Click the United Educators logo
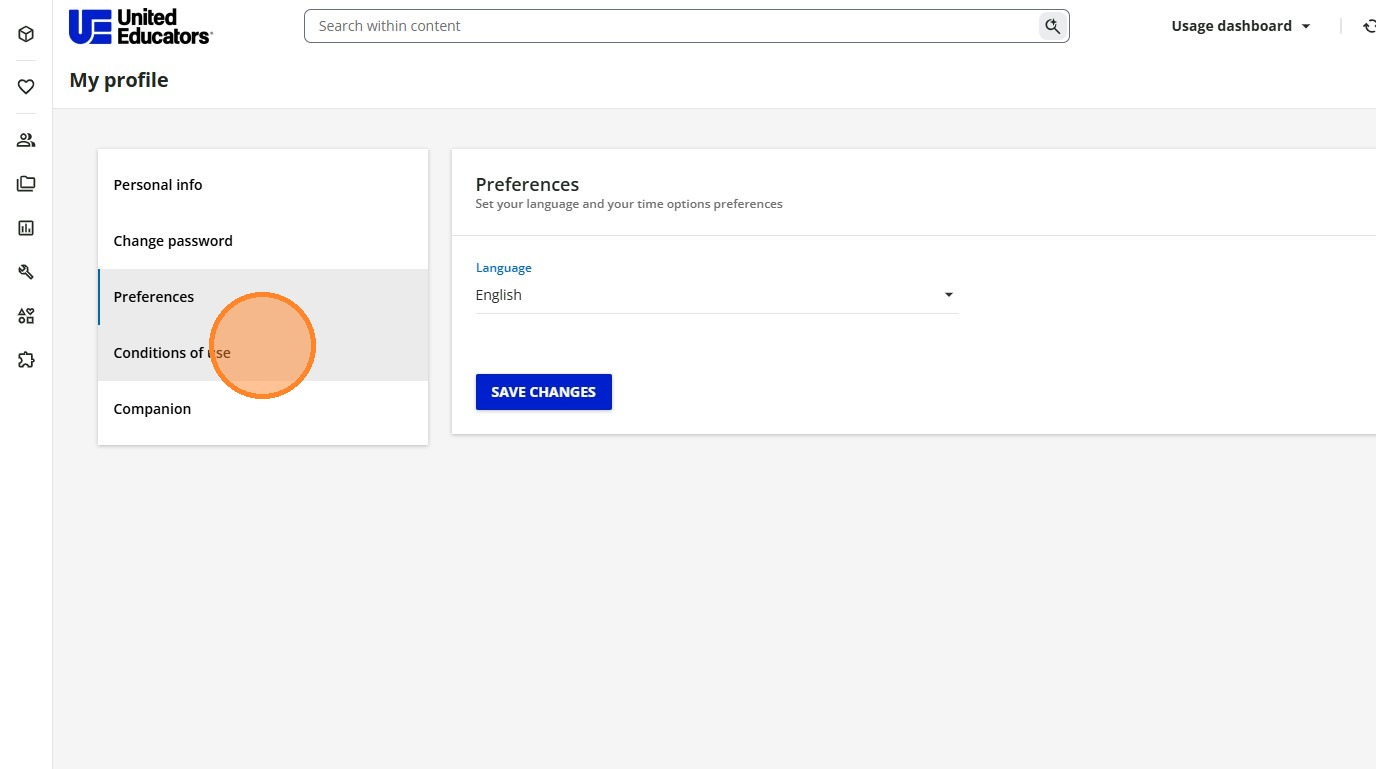Image resolution: width=1376 pixels, height=769 pixels. (140, 27)
